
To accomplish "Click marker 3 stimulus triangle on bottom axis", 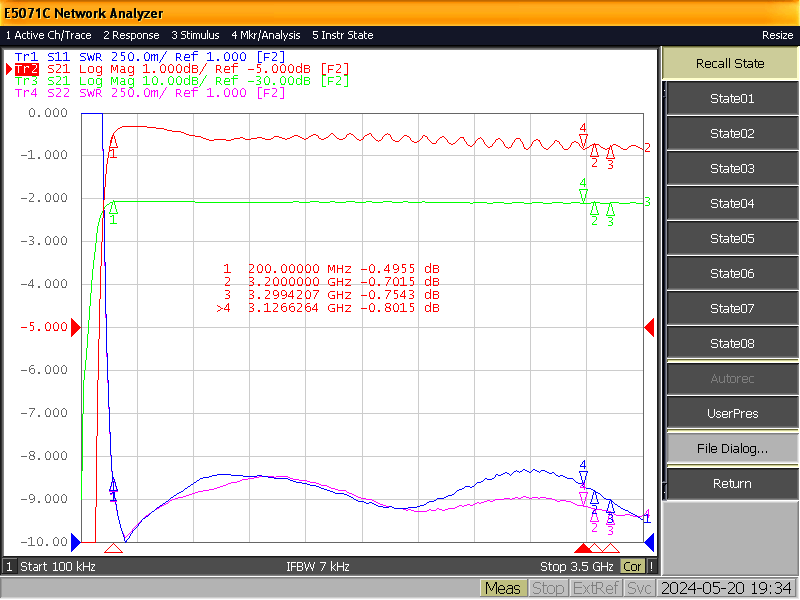I will coord(611,548).
